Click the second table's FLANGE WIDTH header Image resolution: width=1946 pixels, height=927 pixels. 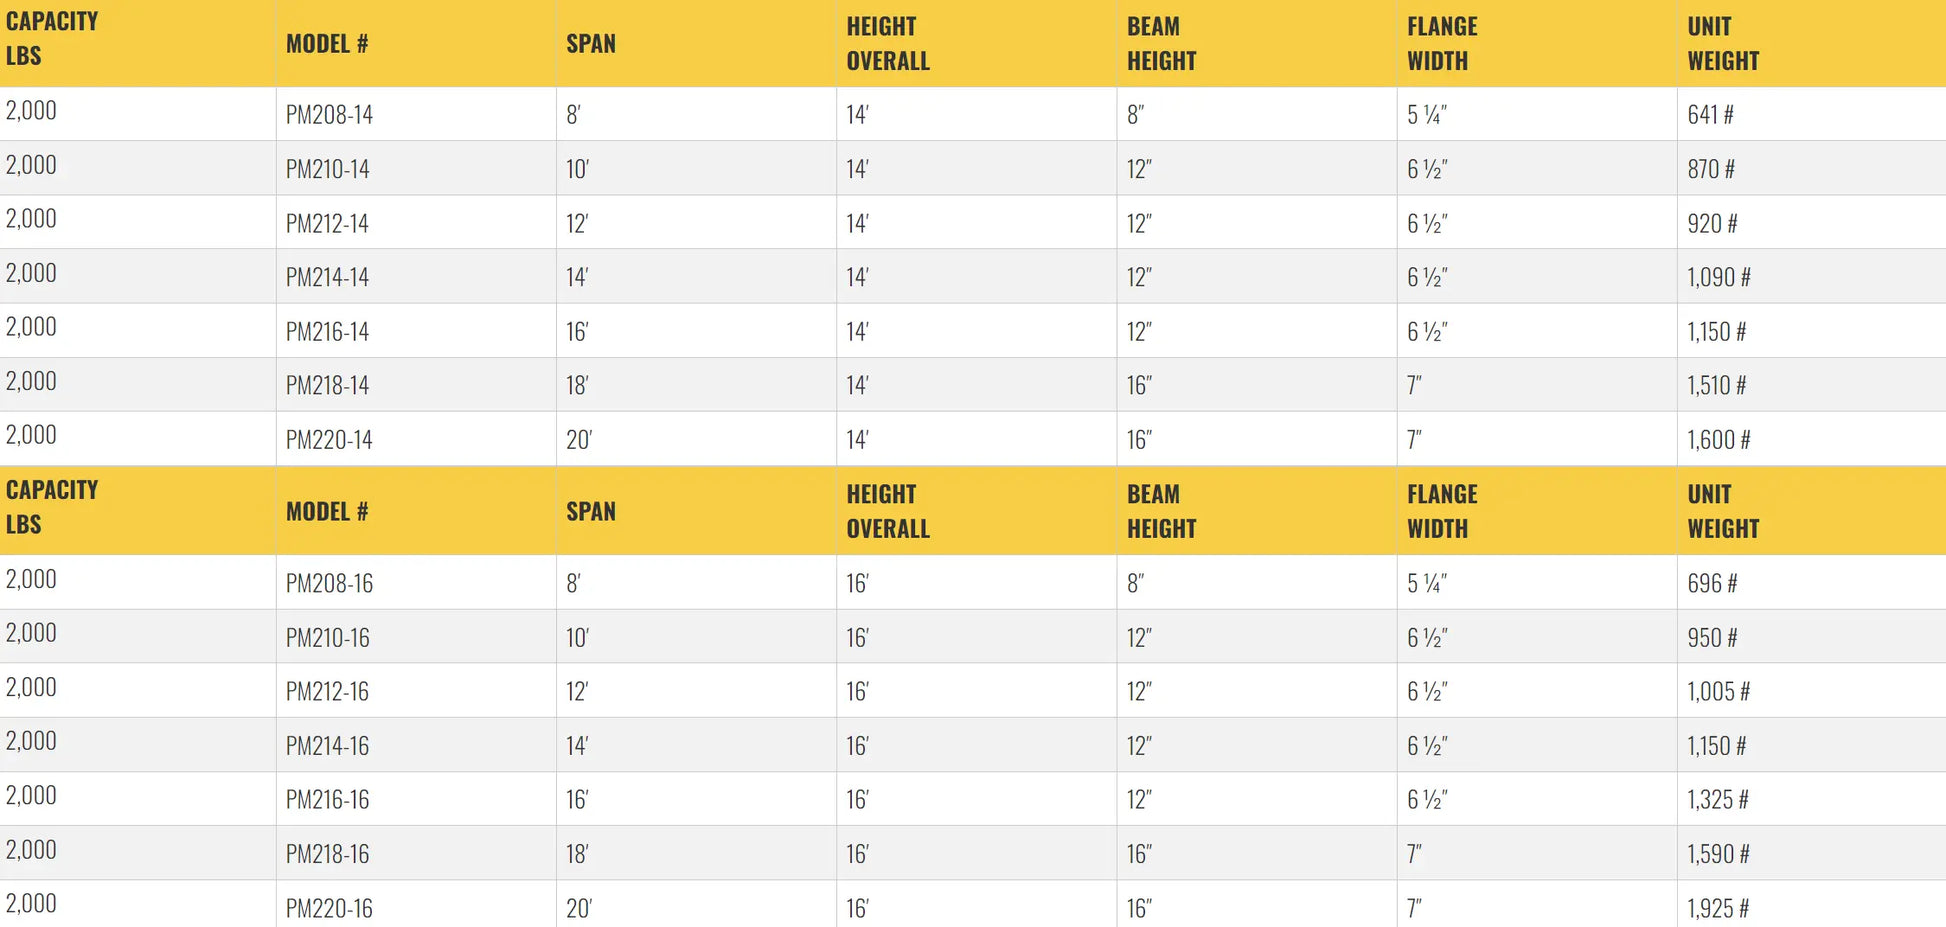pyautogui.click(x=1442, y=511)
